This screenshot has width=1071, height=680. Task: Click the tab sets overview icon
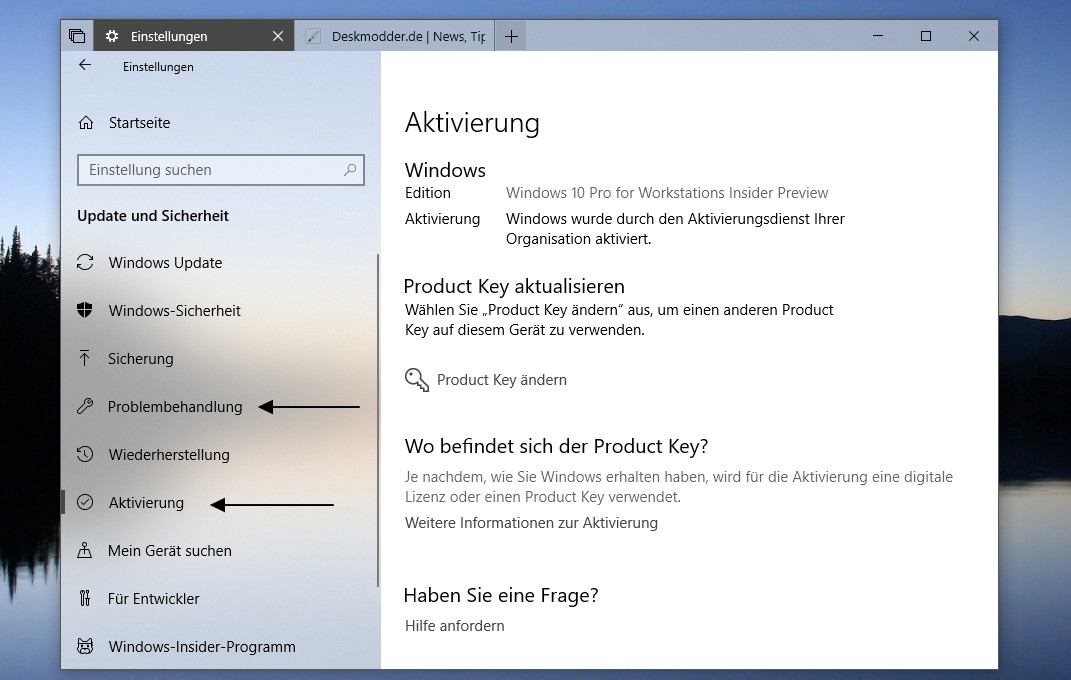(x=77, y=36)
